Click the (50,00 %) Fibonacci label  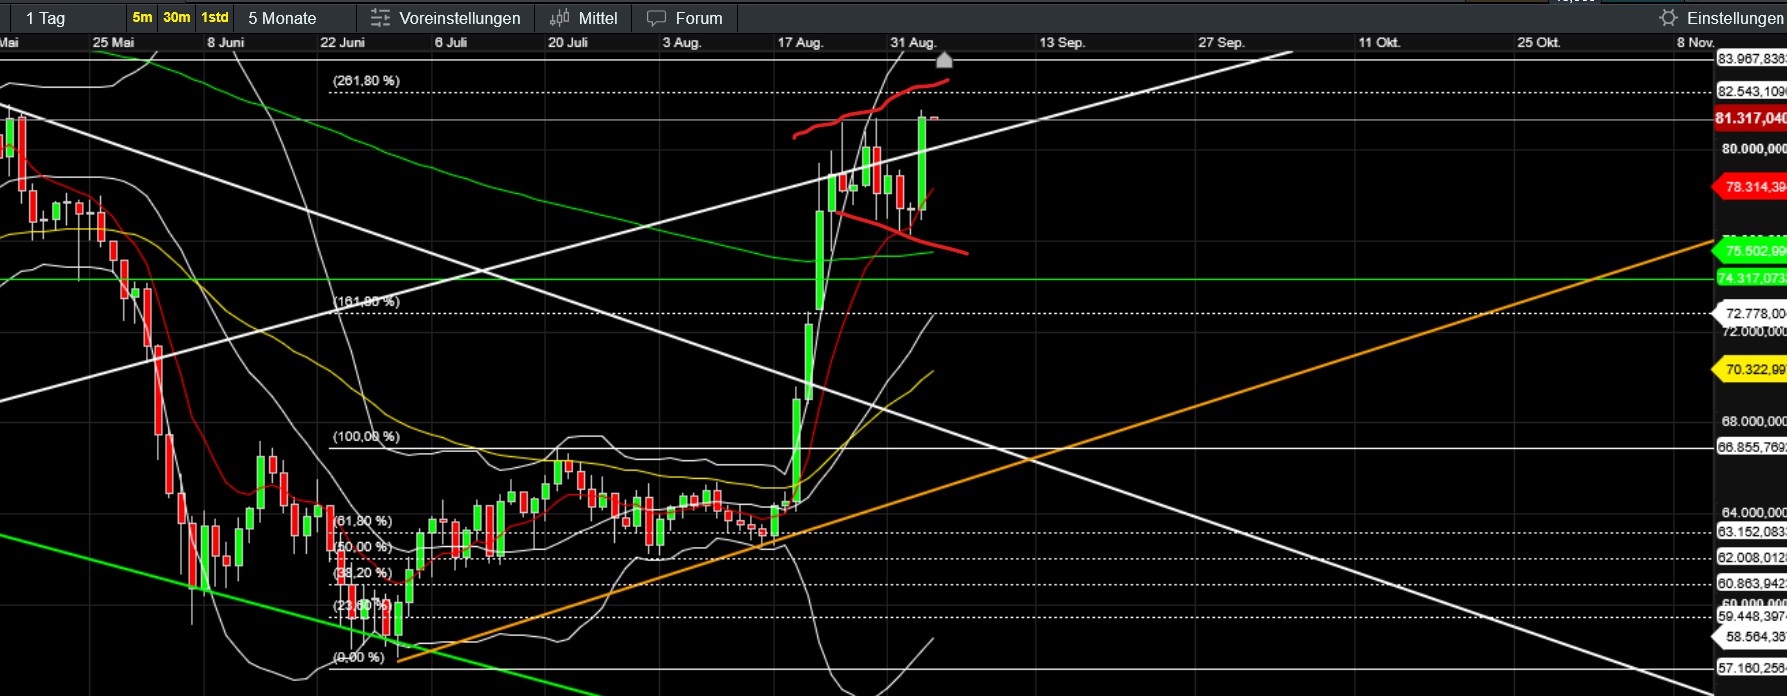[x=362, y=547]
